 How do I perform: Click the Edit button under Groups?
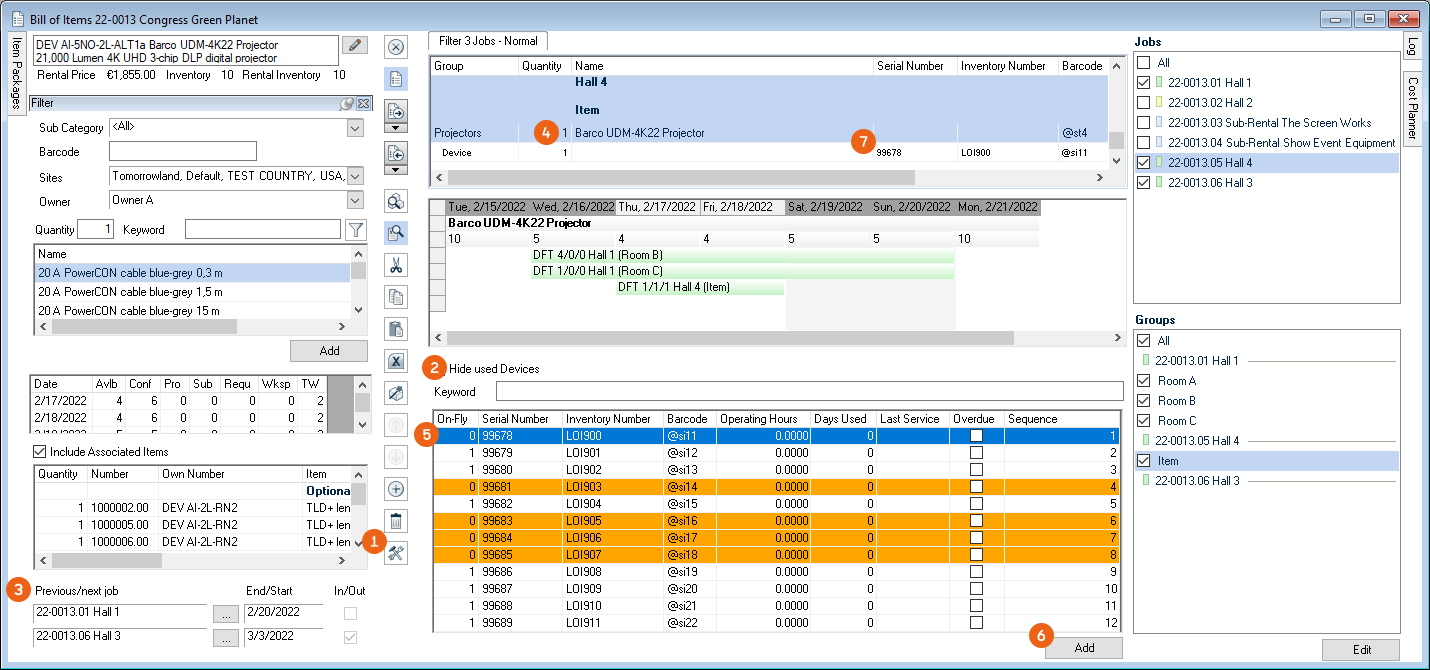tap(1360, 649)
